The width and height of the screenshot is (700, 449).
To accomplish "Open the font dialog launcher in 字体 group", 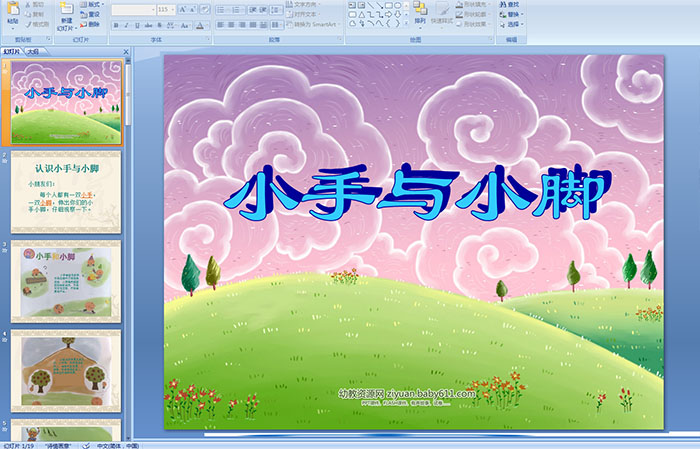I will tap(208, 39).
